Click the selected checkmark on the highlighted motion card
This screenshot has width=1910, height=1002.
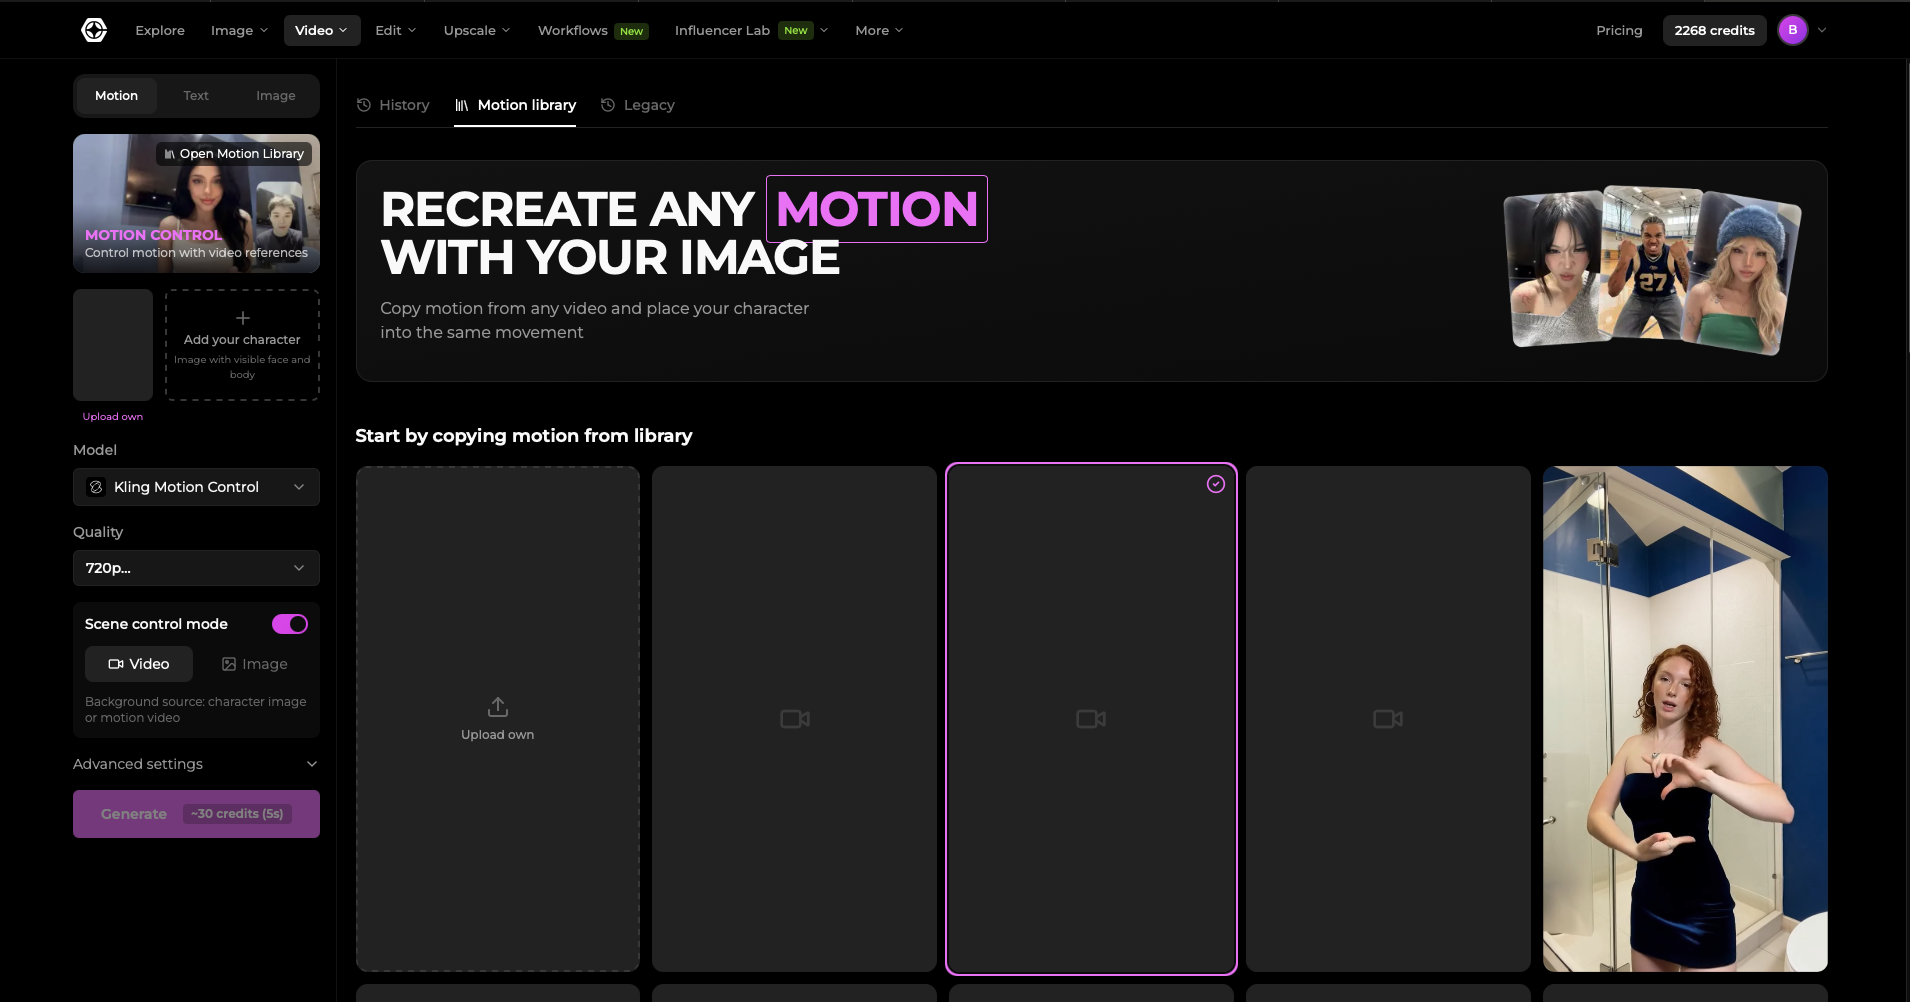pyautogui.click(x=1216, y=484)
